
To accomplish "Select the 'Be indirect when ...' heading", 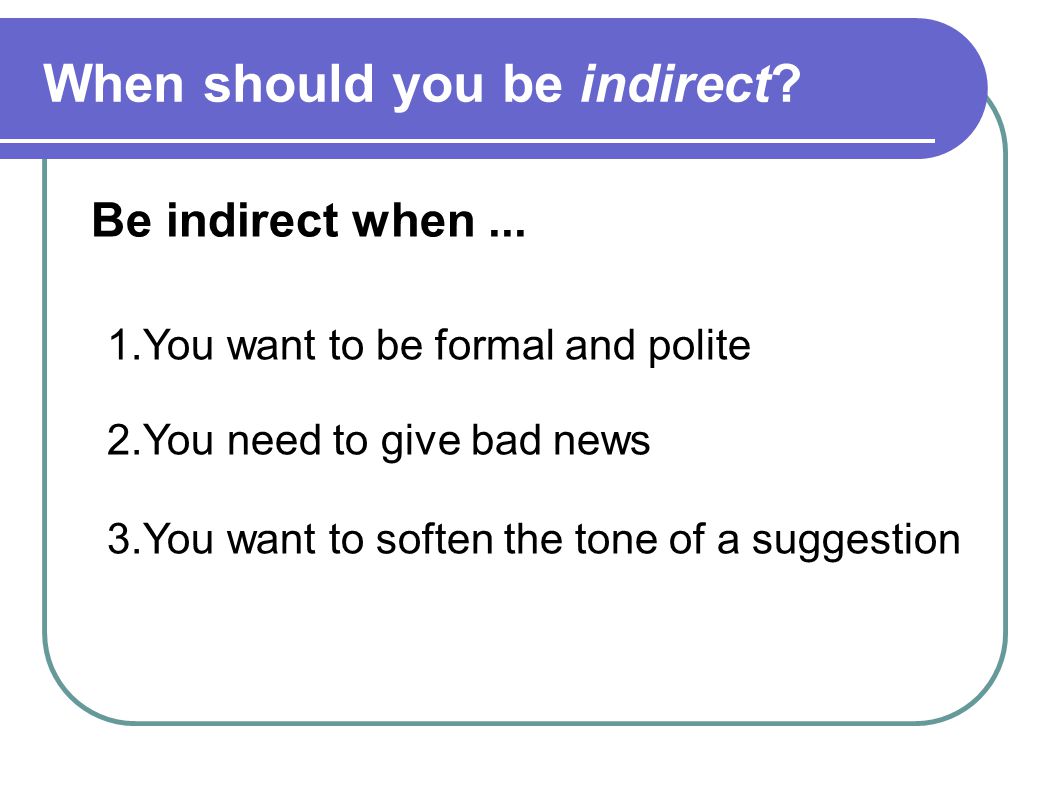I will pos(308,221).
